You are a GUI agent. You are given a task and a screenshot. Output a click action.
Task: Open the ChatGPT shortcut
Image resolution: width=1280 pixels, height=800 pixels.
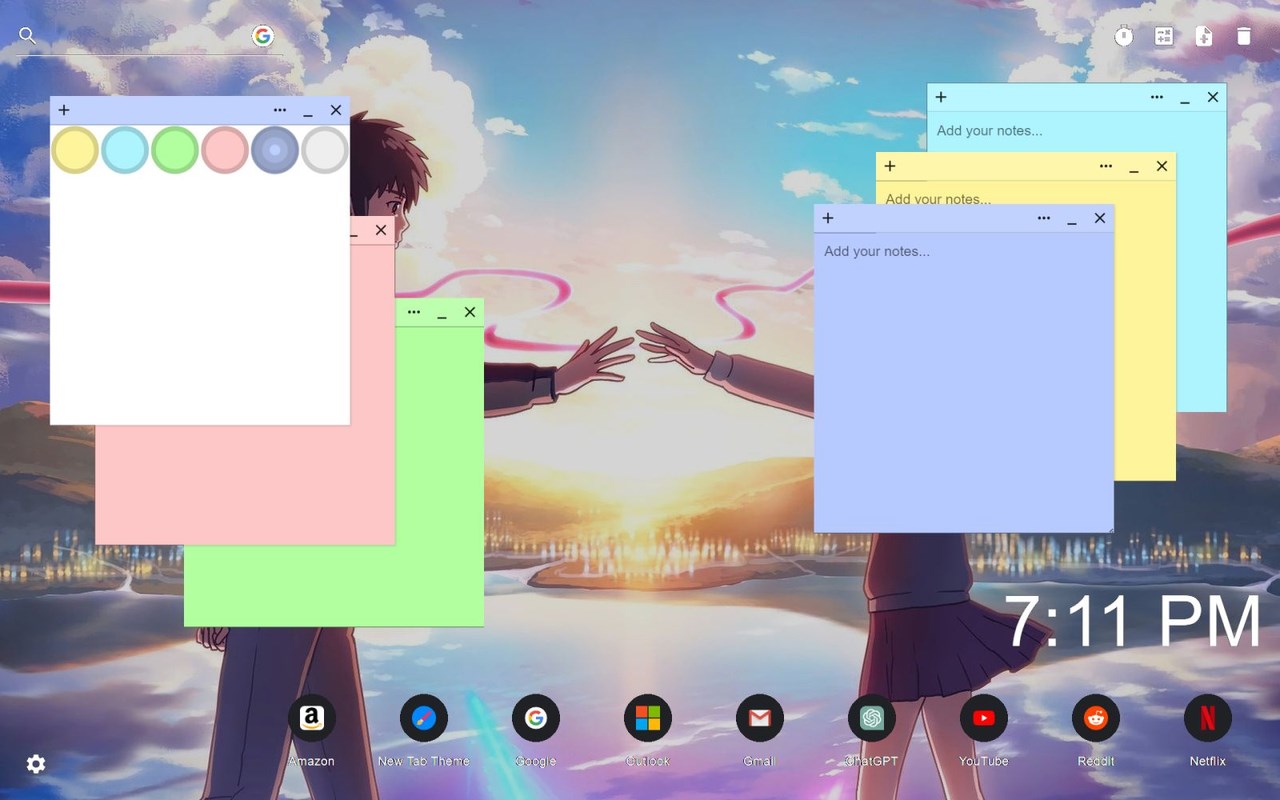tap(872, 718)
